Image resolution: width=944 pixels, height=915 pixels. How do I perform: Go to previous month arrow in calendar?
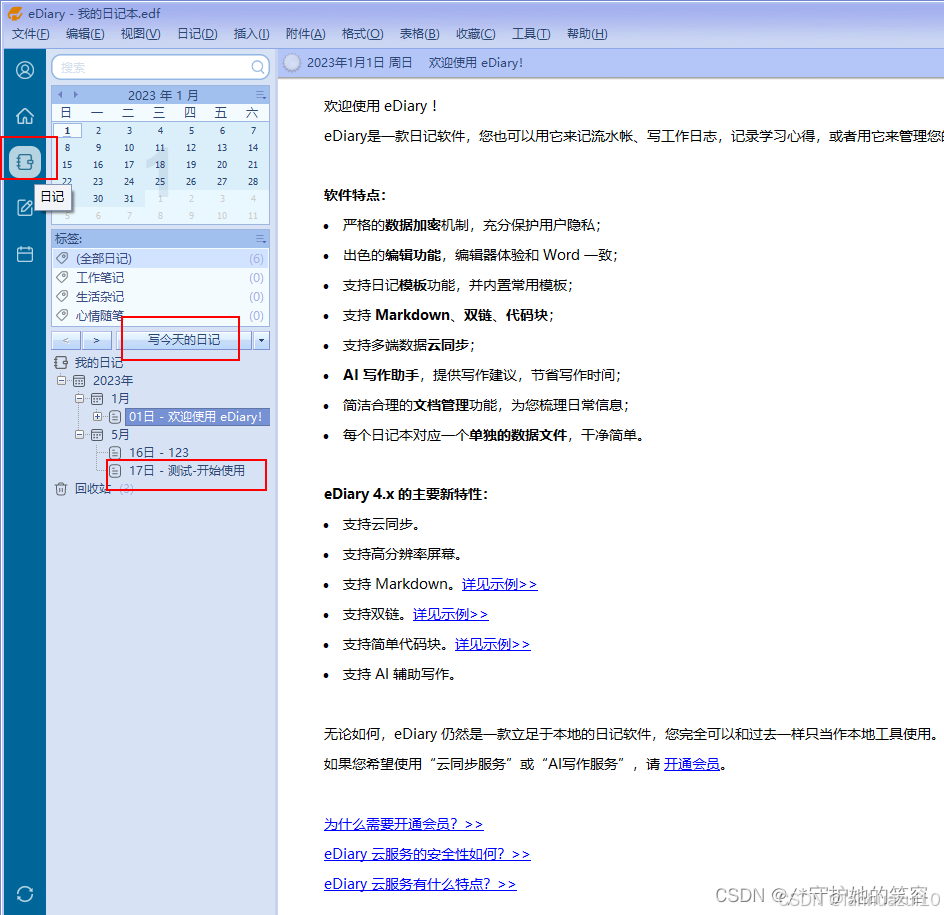pos(60,95)
